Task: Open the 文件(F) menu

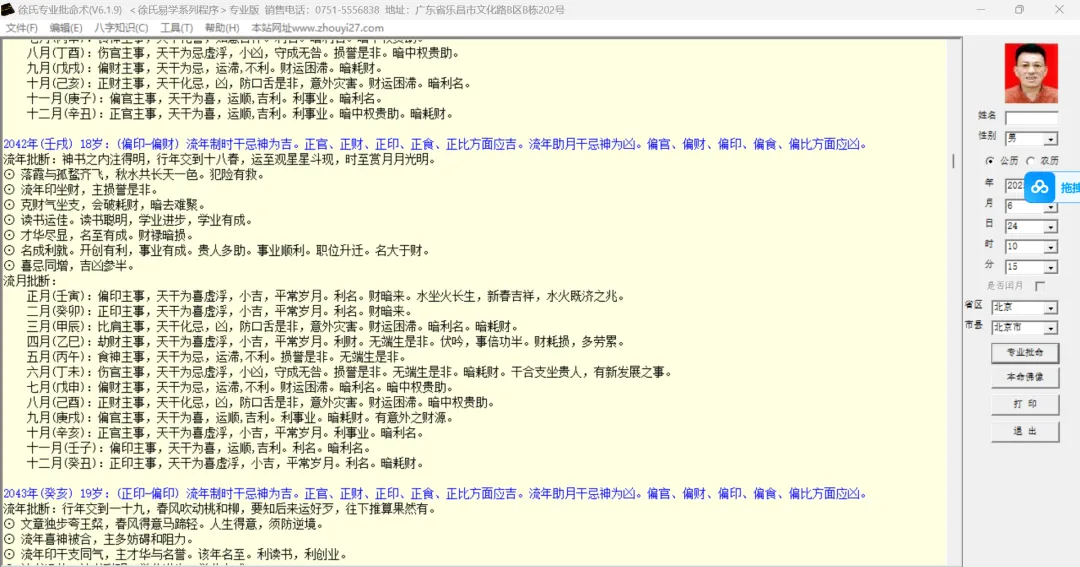Action: [x=21, y=28]
